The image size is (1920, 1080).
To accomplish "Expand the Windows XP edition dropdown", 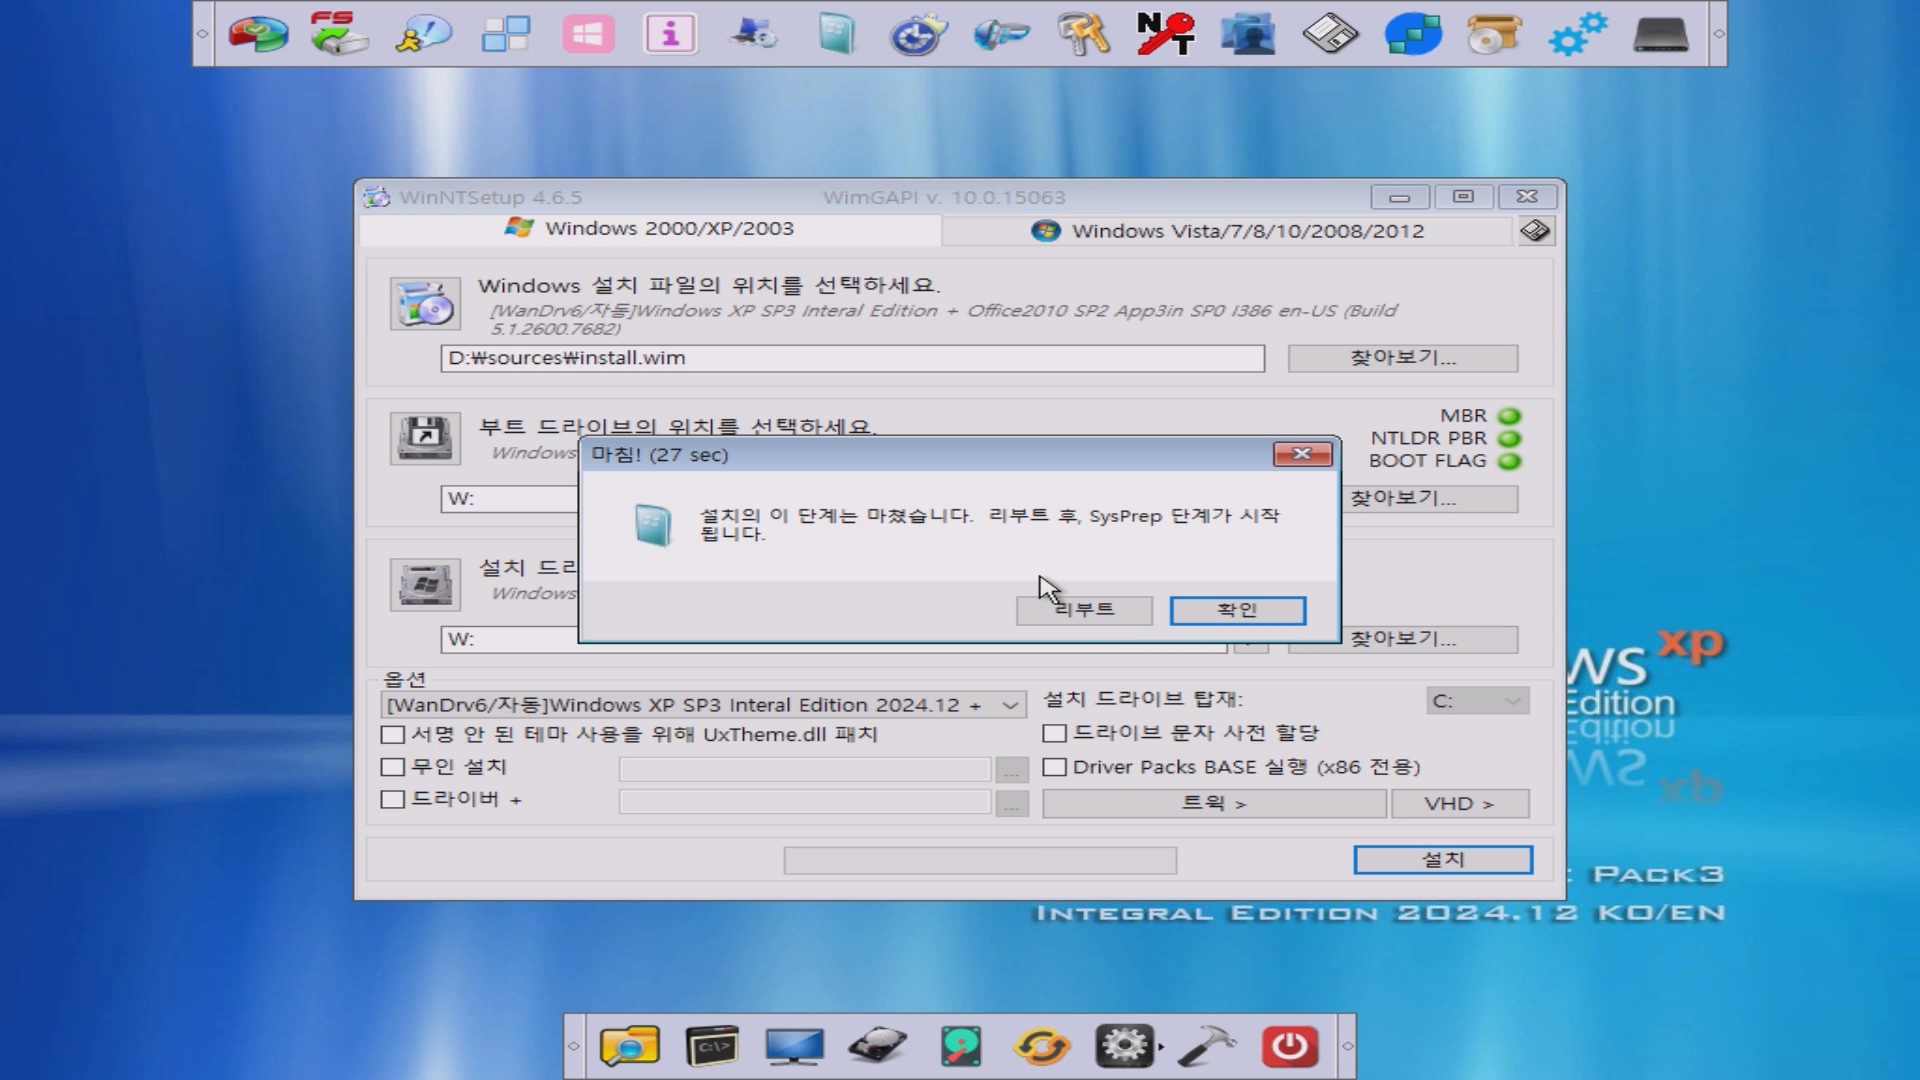I will tap(1010, 705).
